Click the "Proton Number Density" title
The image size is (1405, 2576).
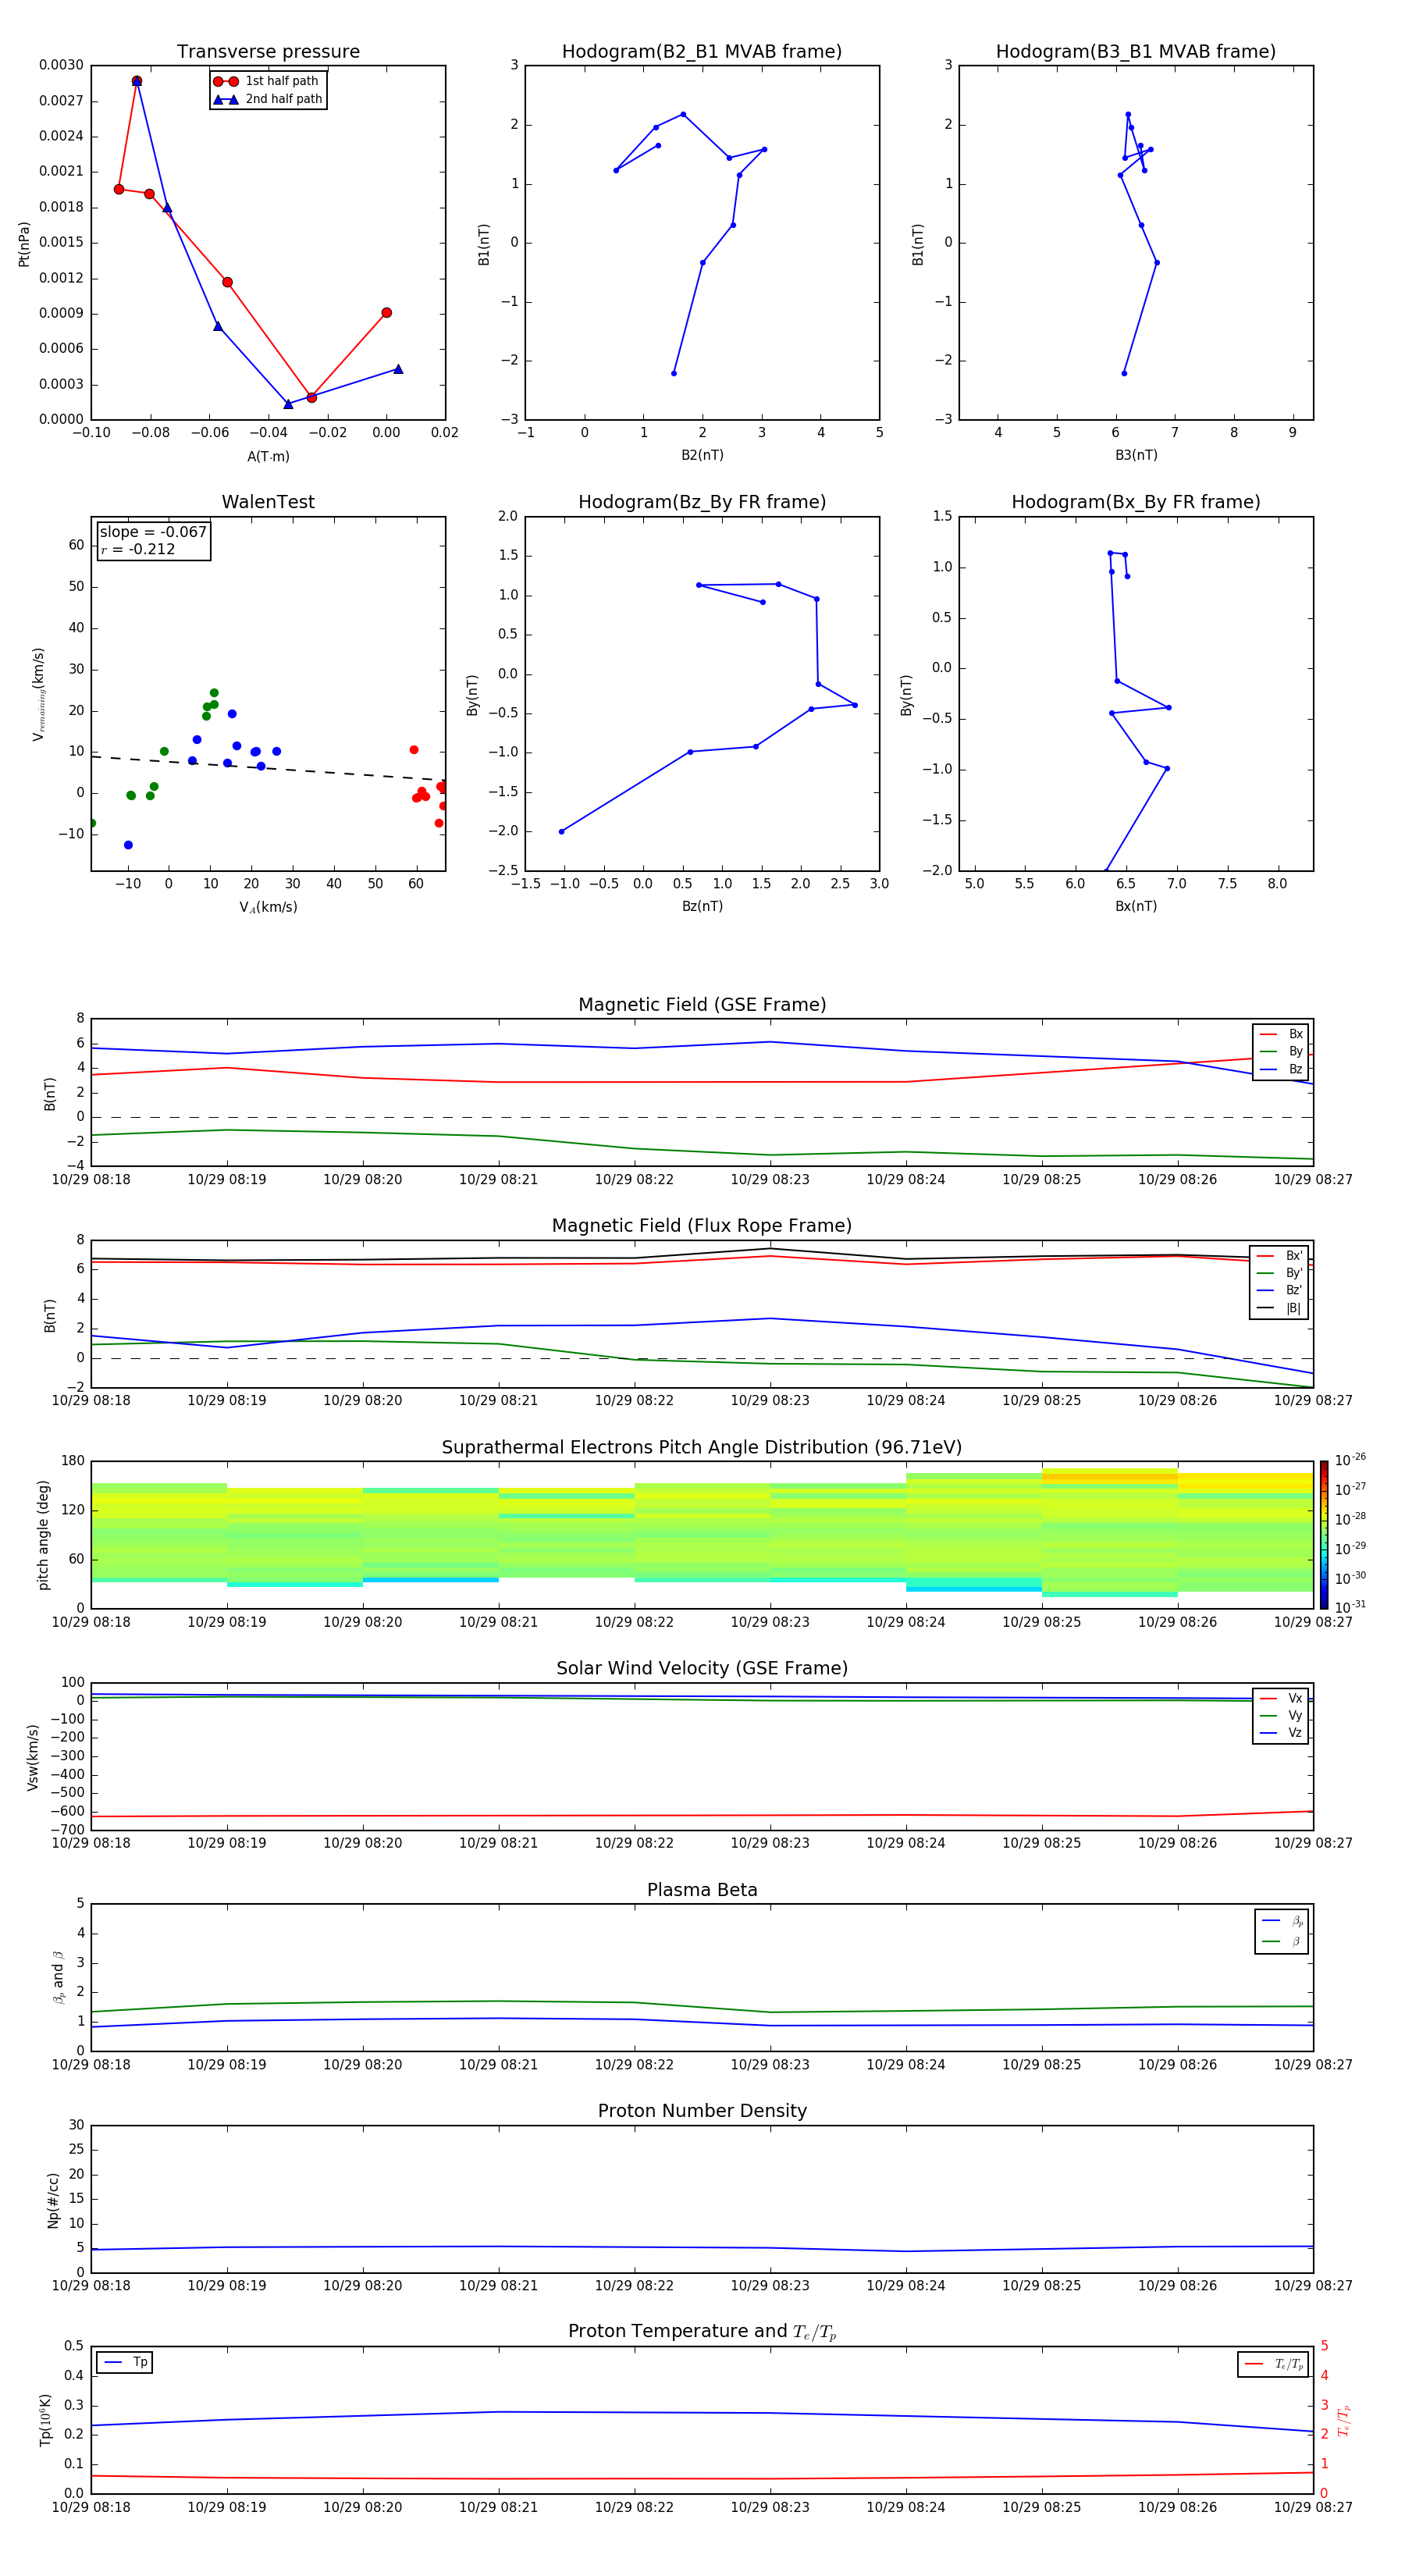(x=702, y=2111)
